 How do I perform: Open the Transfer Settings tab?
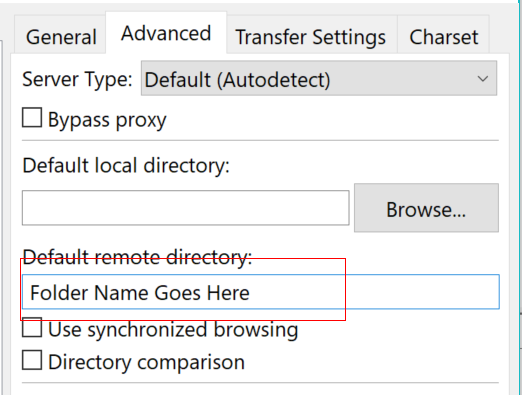click(x=311, y=35)
